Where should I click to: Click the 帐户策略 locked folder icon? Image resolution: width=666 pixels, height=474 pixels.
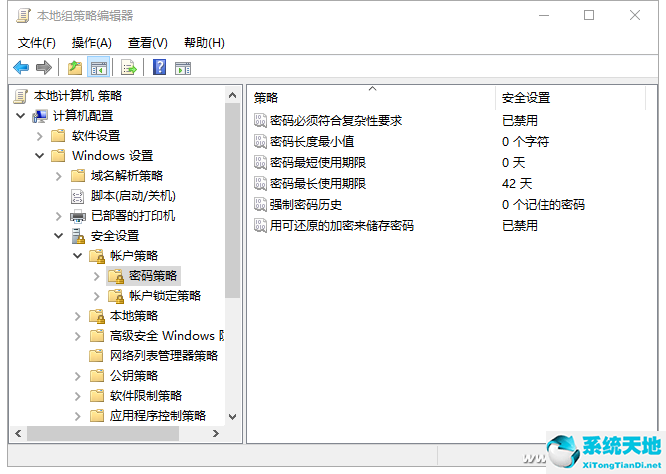pos(97,256)
